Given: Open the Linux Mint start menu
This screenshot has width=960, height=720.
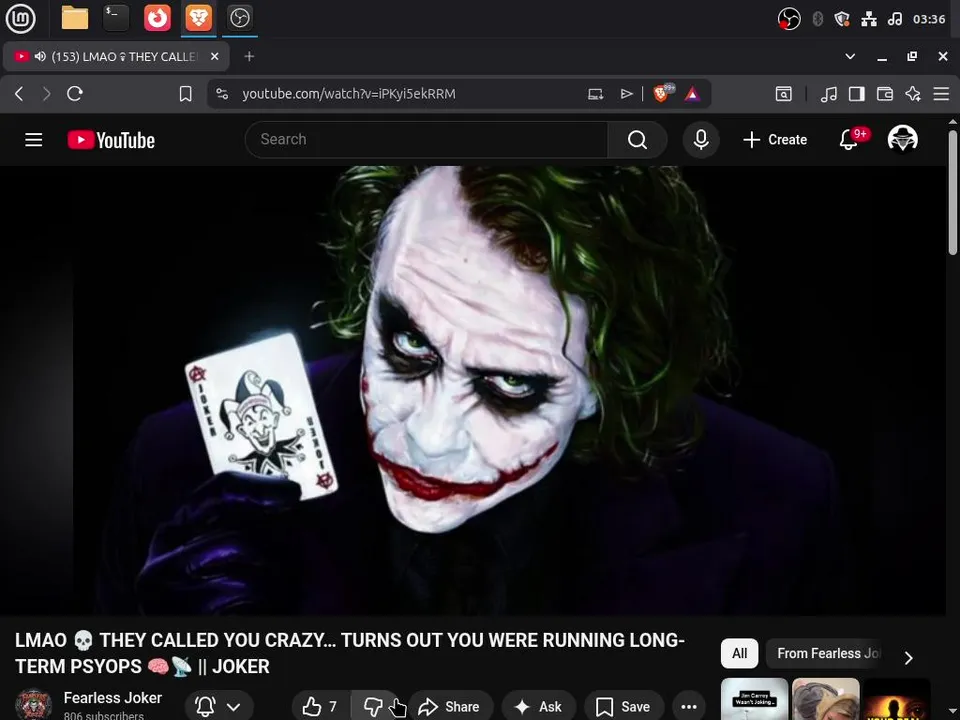Looking at the screenshot, I should click(x=20, y=18).
